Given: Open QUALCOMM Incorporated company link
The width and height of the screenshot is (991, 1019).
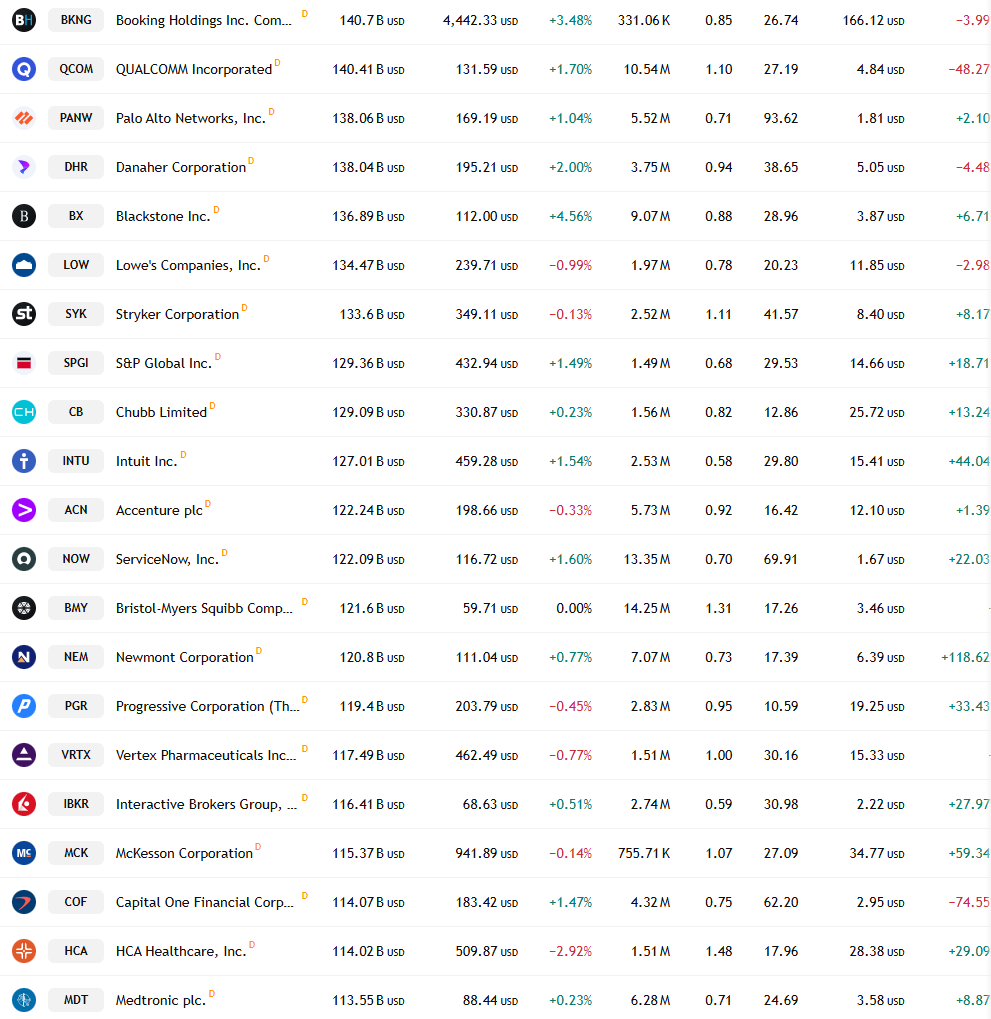Looking at the screenshot, I should coord(194,70).
